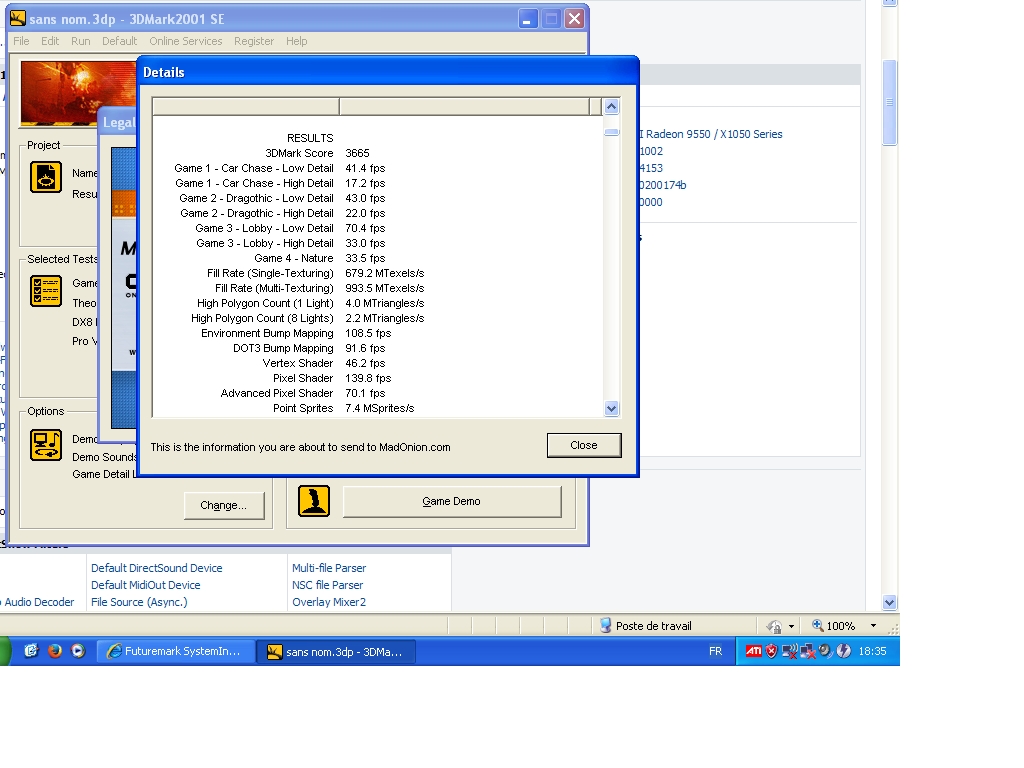Click the Change... button
Screen dimensions: 1024x768
(x=223, y=505)
